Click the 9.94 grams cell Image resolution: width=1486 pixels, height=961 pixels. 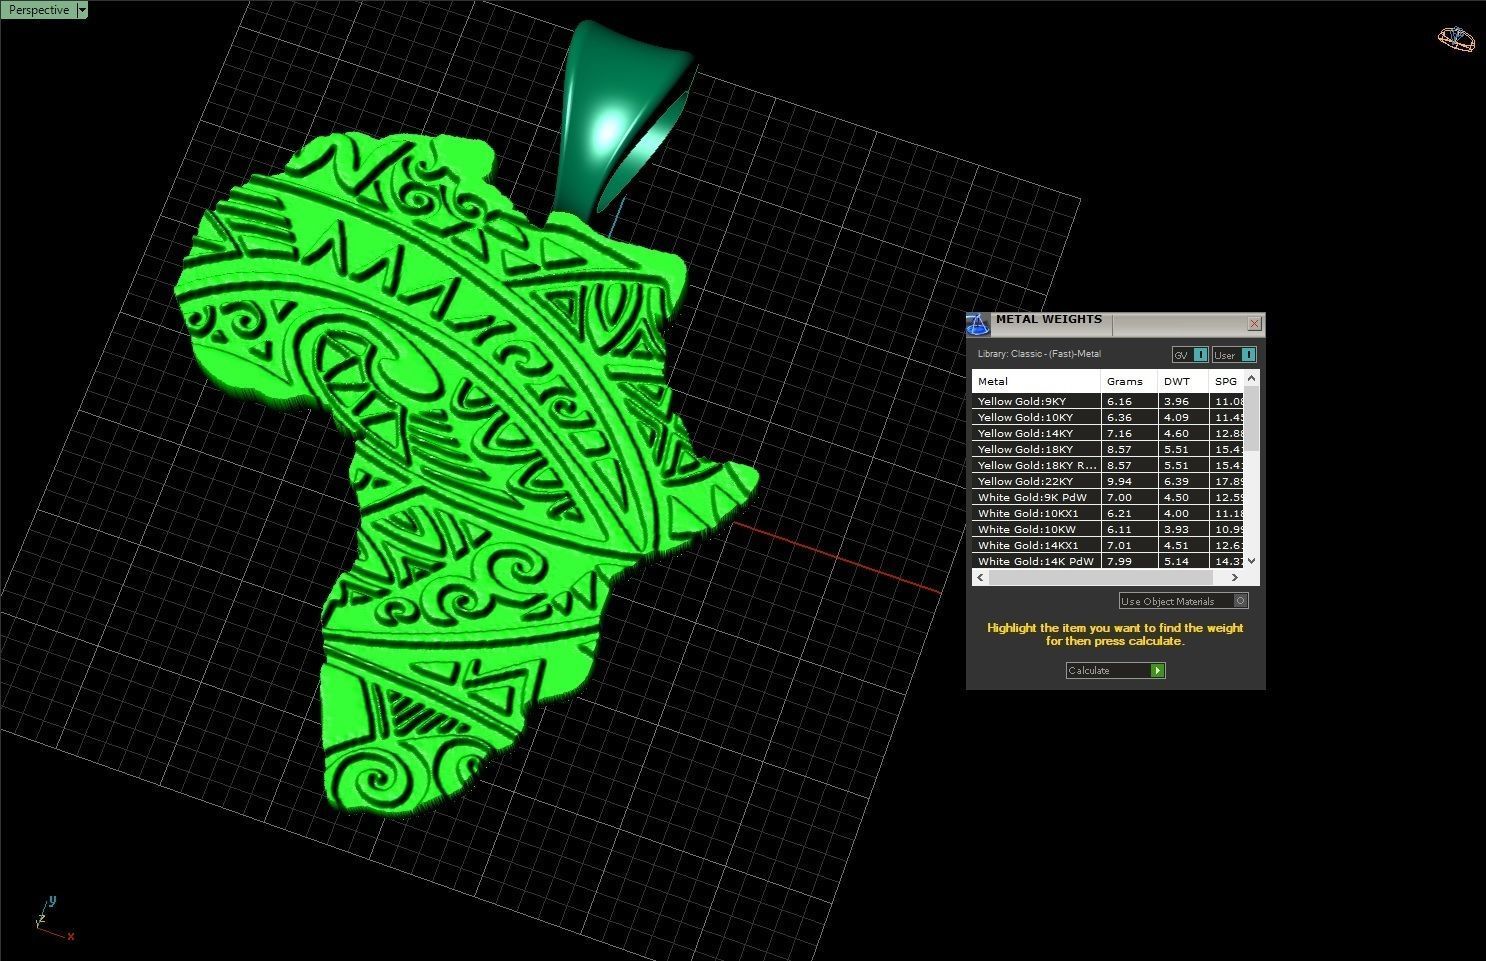[x=1129, y=481]
